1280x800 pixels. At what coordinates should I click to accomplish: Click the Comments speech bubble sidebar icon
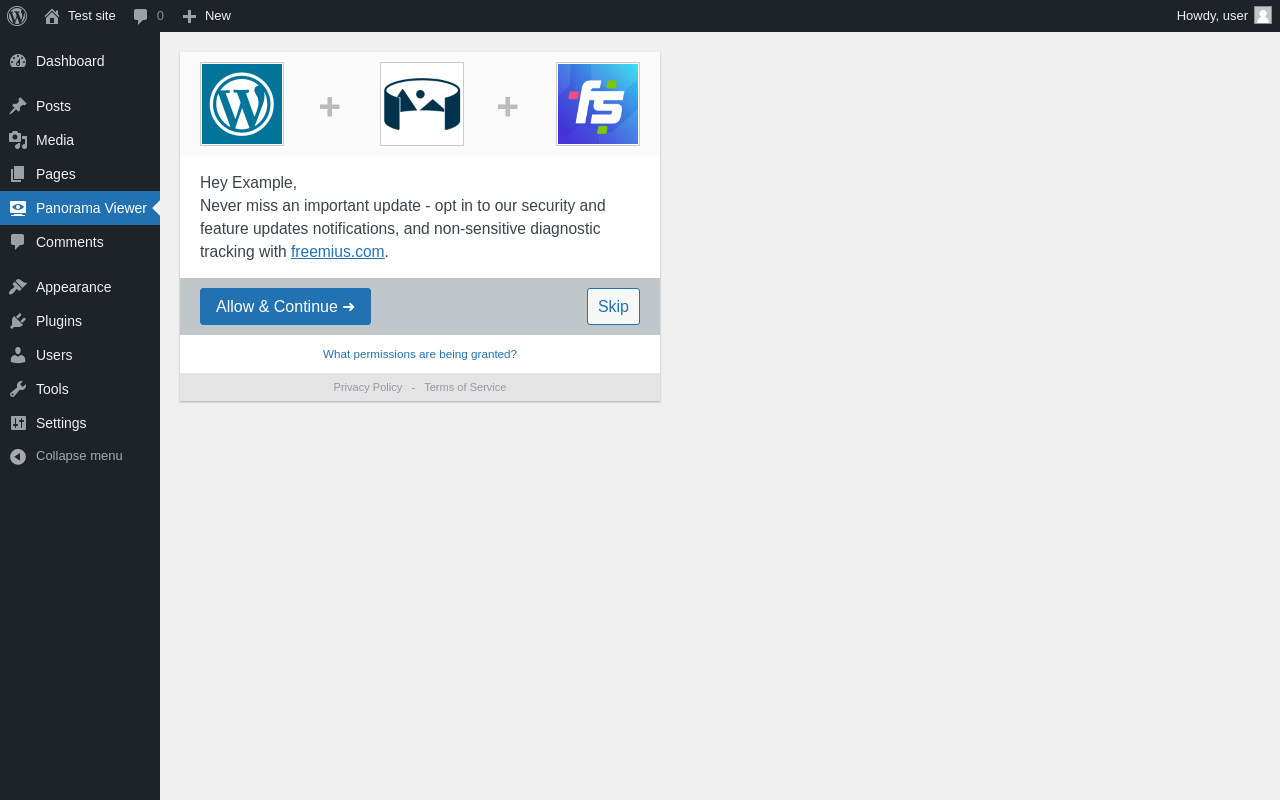pos(18,242)
